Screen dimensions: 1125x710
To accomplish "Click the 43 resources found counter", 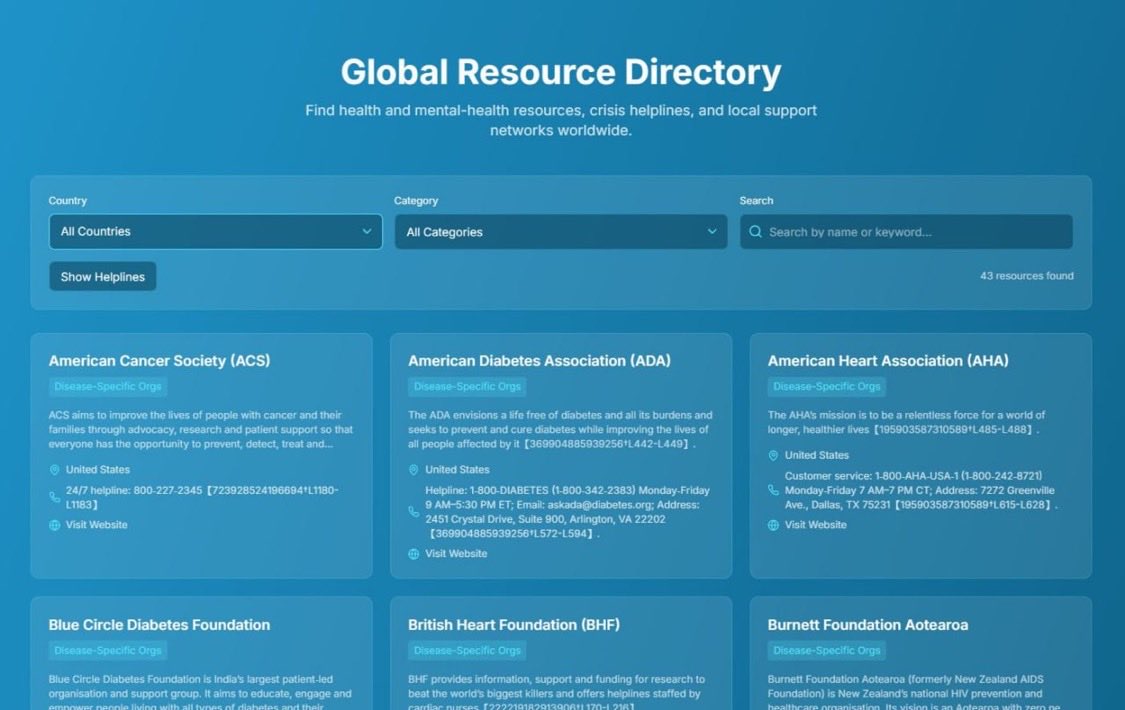I will coord(1027,276).
